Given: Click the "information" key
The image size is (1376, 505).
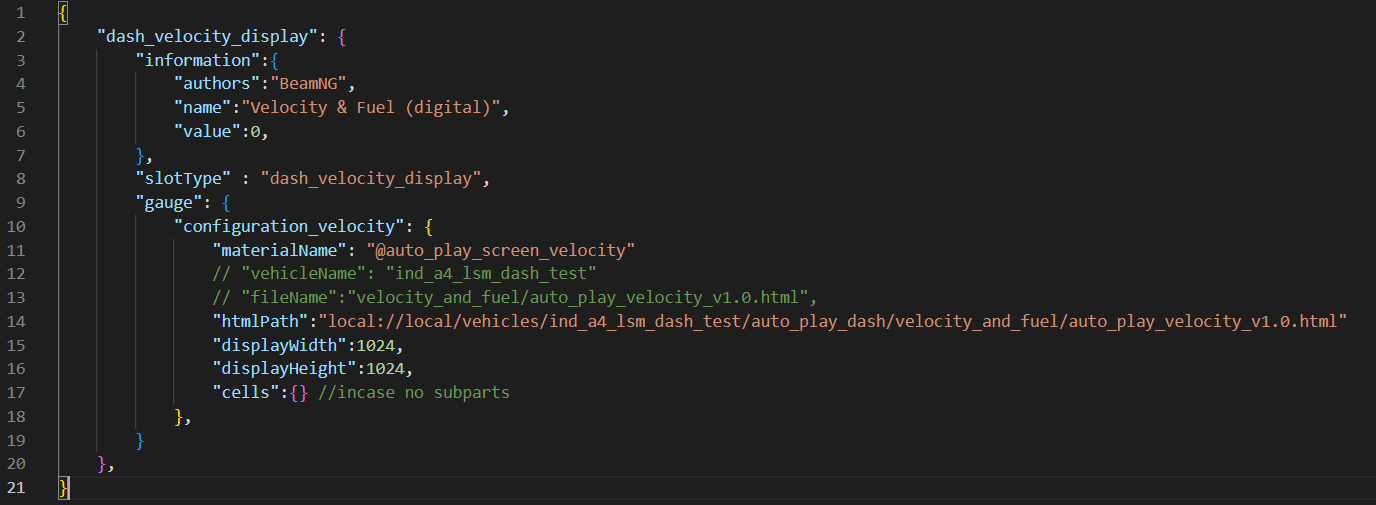Looking at the screenshot, I should click(198, 61).
